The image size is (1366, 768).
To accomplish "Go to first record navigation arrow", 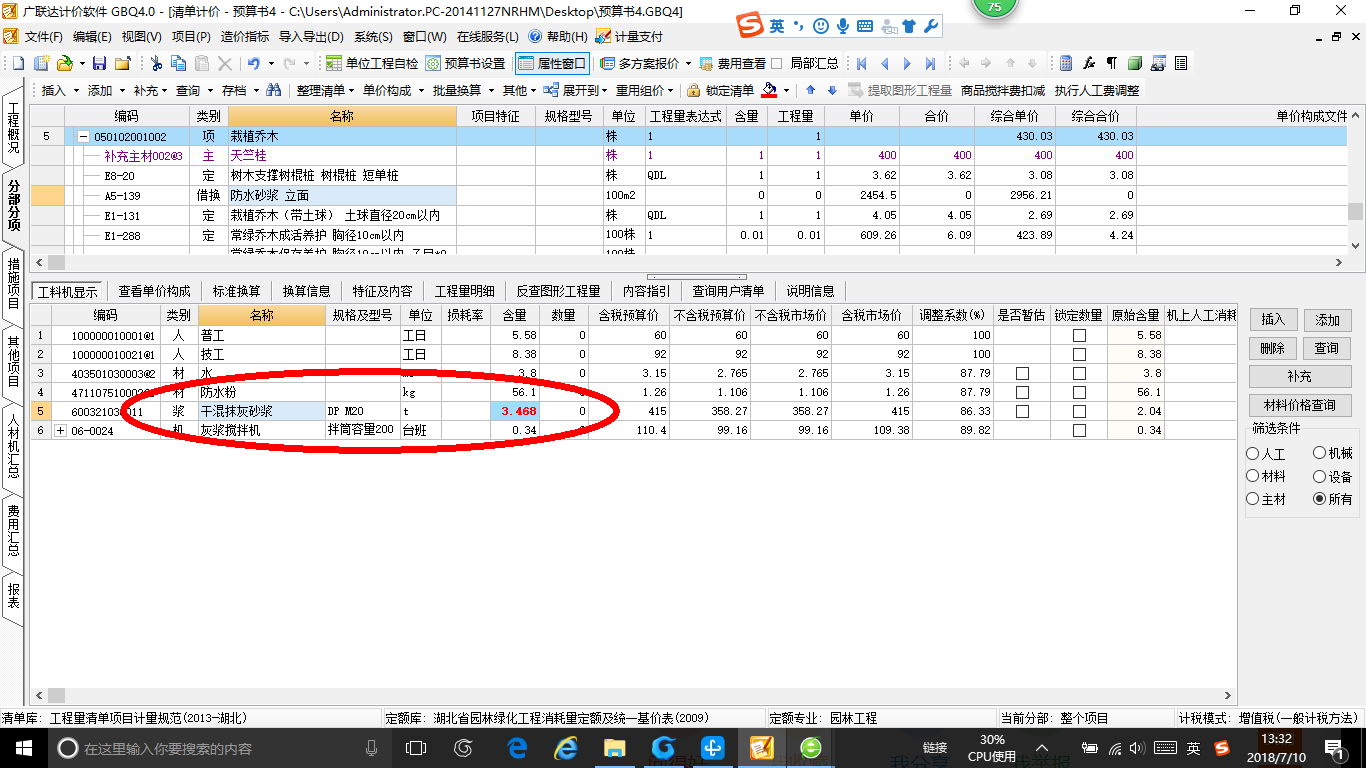I will [x=861, y=63].
